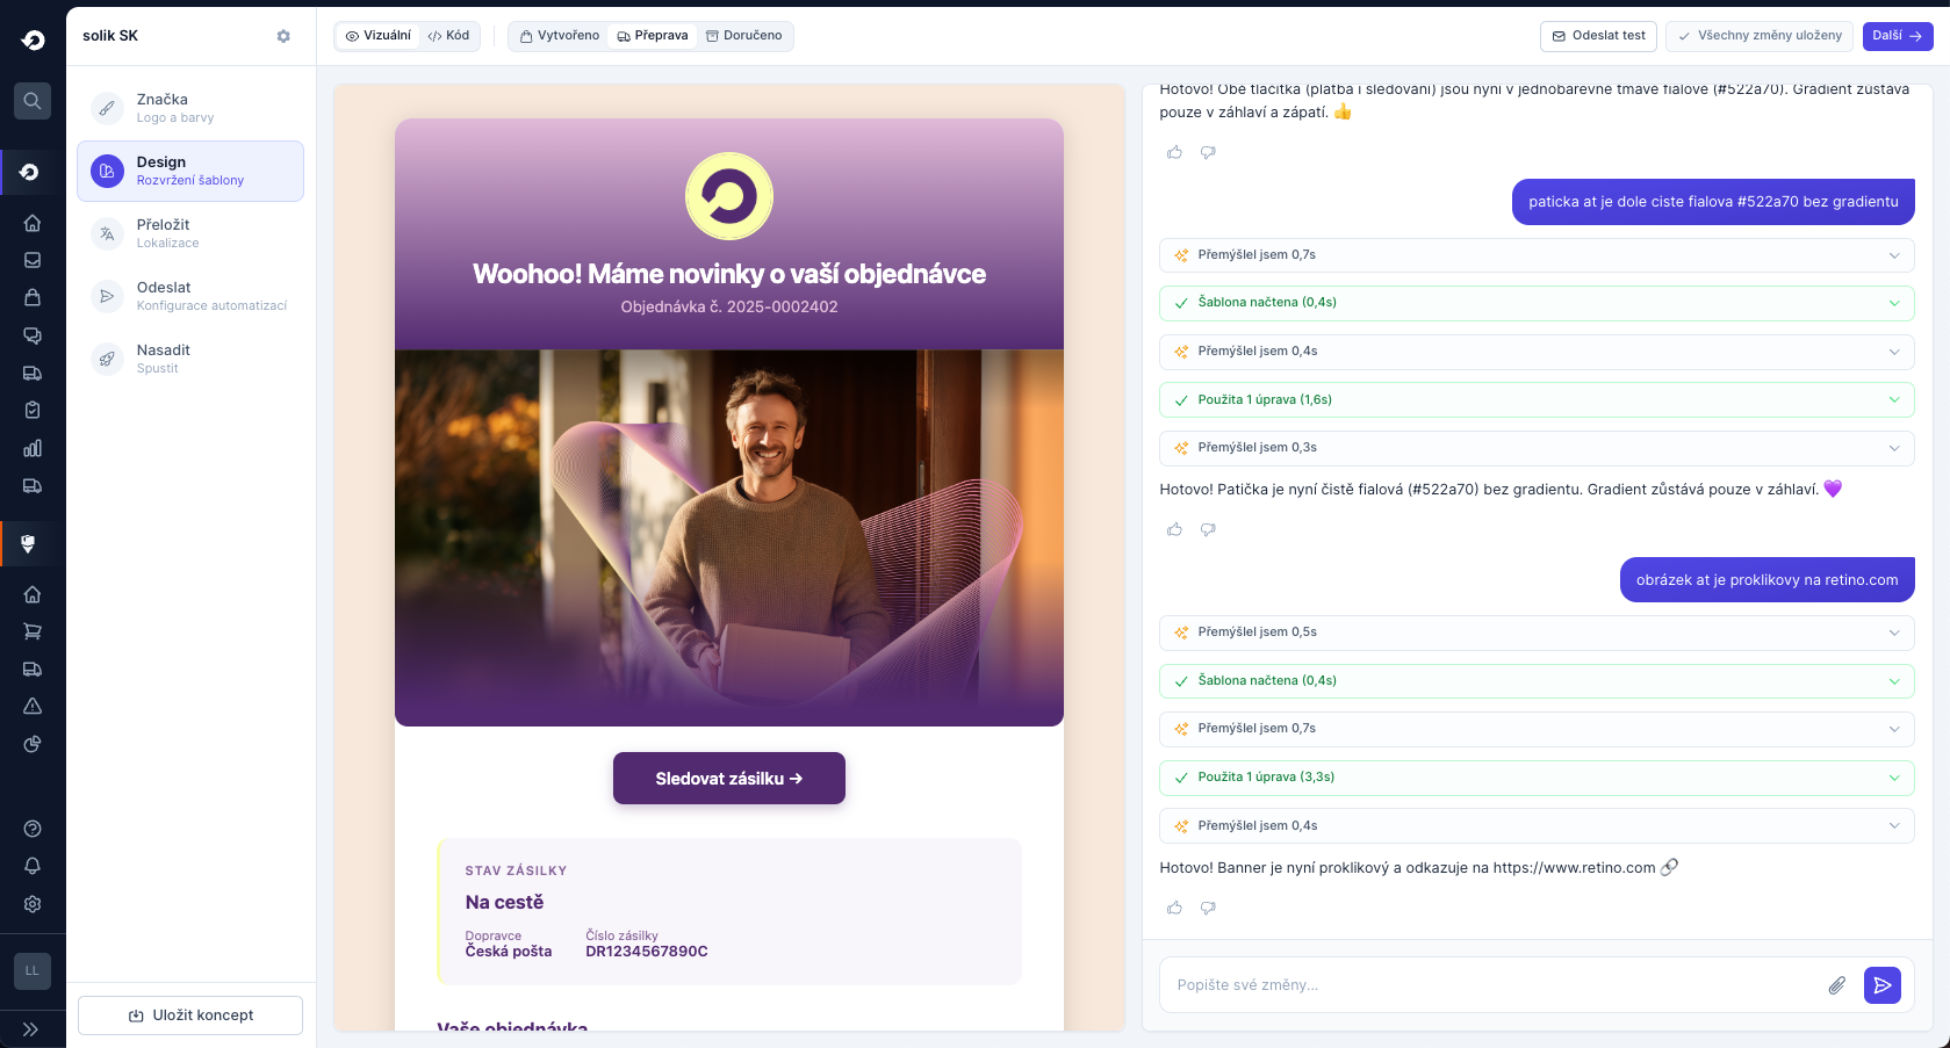The width and height of the screenshot is (1950, 1048).
Task: Open settings gear next to solik SK
Action: (x=283, y=36)
